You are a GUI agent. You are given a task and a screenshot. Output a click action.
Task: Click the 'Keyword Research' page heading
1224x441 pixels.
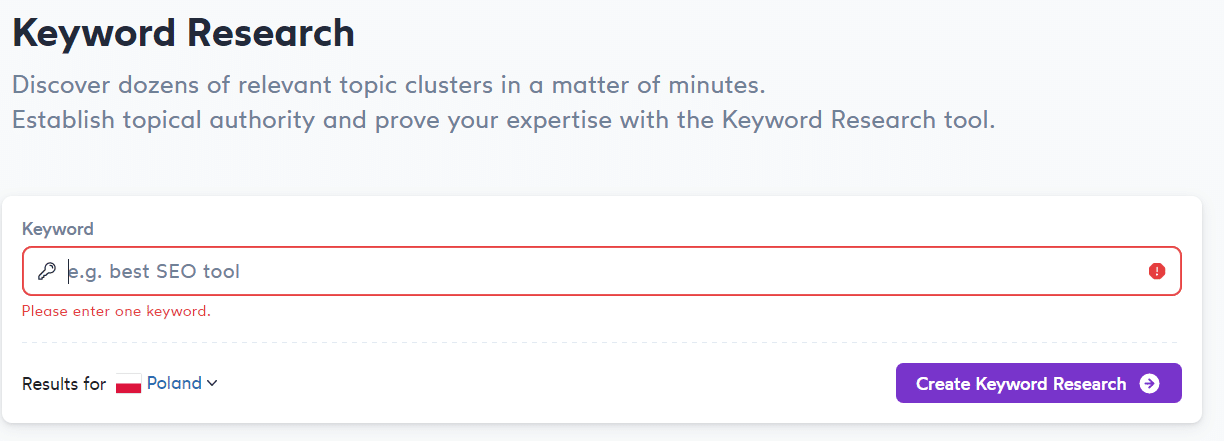[x=184, y=33]
